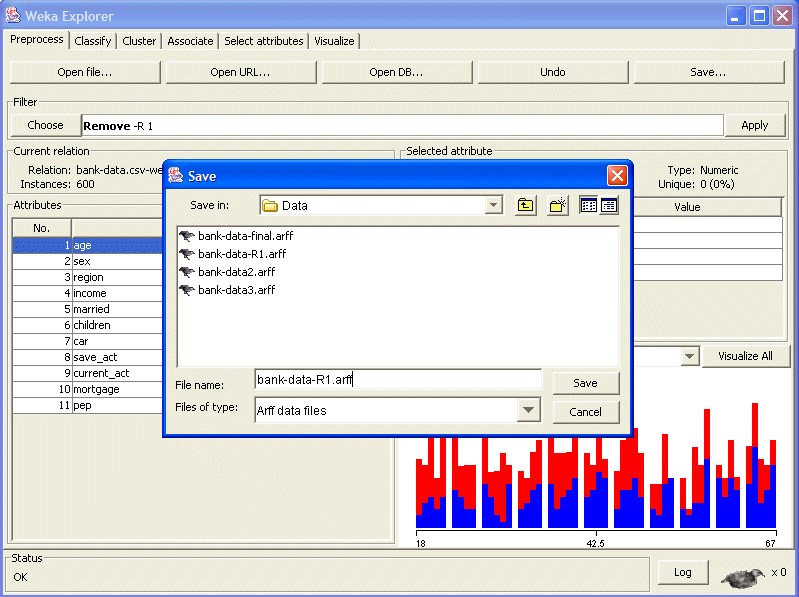The height and width of the screenshot is (597, 799).
Task: Switch to Details view icon
Action: pyautogui.click(x=608, y=205)
